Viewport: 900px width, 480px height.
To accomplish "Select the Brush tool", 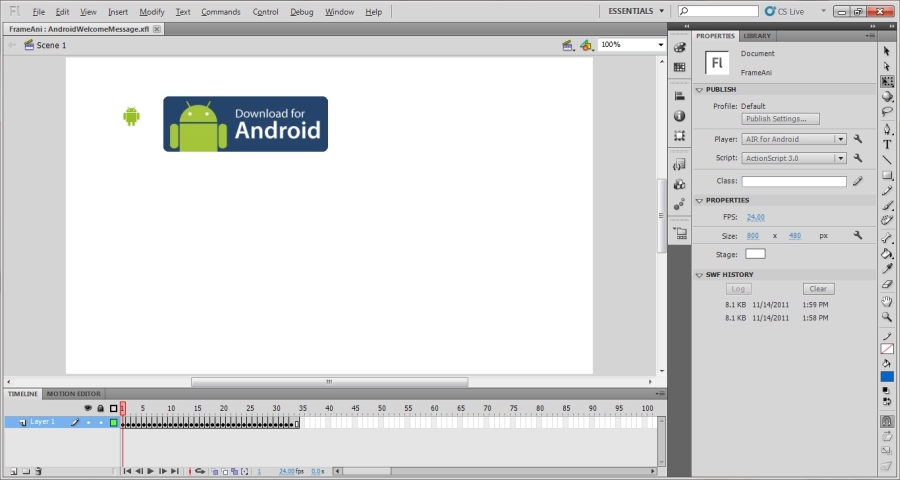I will coord(887,206).
